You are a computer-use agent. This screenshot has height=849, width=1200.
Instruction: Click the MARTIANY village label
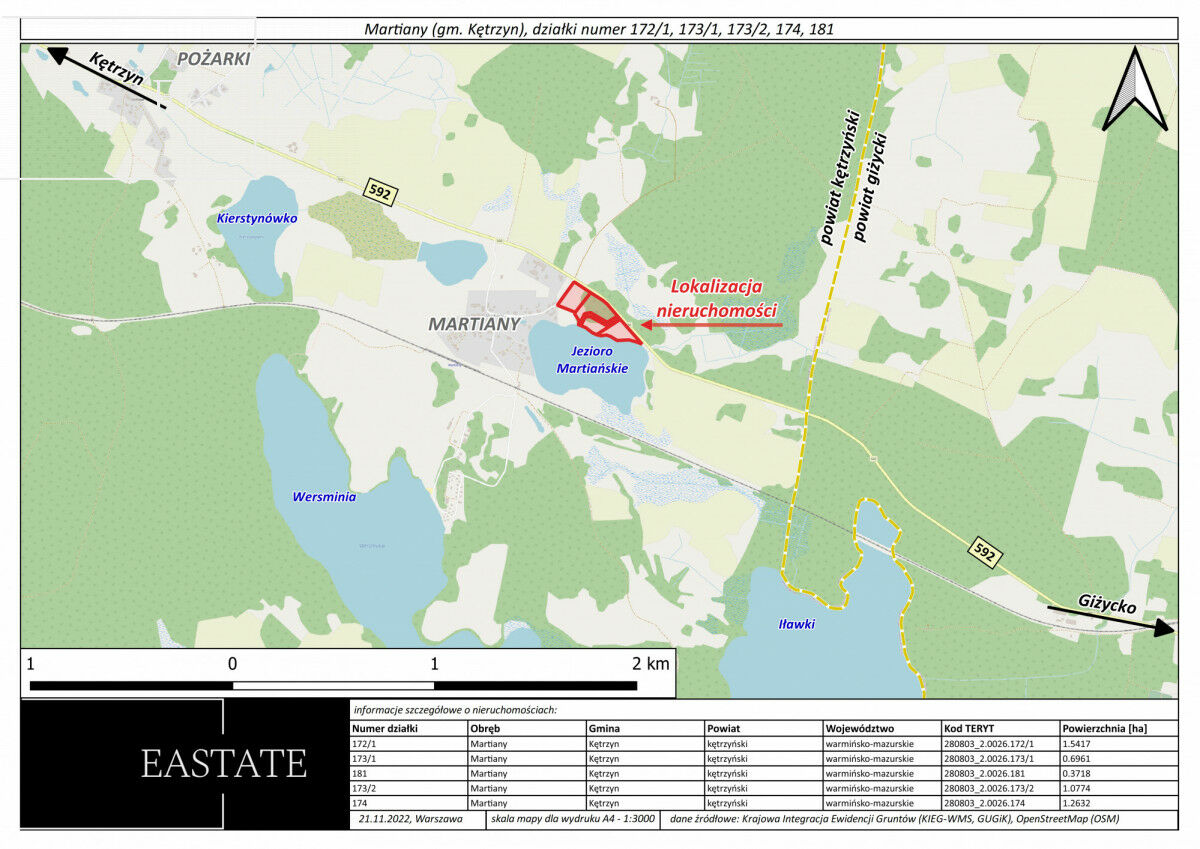coord(474,324)
